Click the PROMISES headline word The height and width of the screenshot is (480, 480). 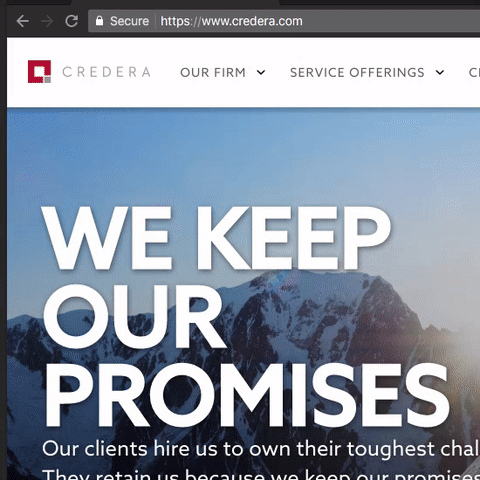247,395
